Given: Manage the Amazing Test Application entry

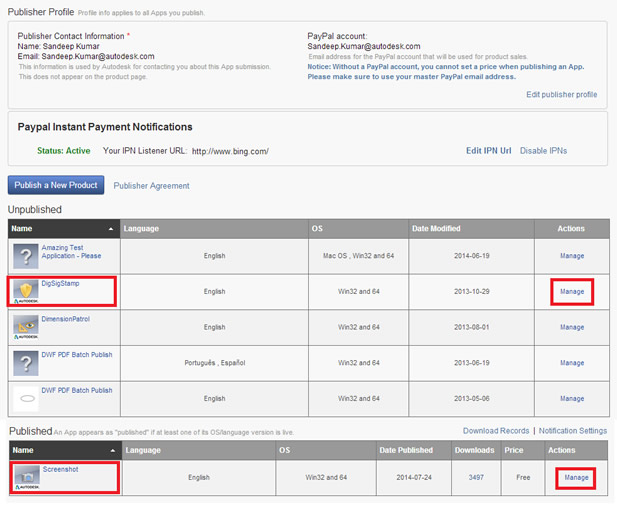Looking at the screenshot, I should [x=572, y=256].
